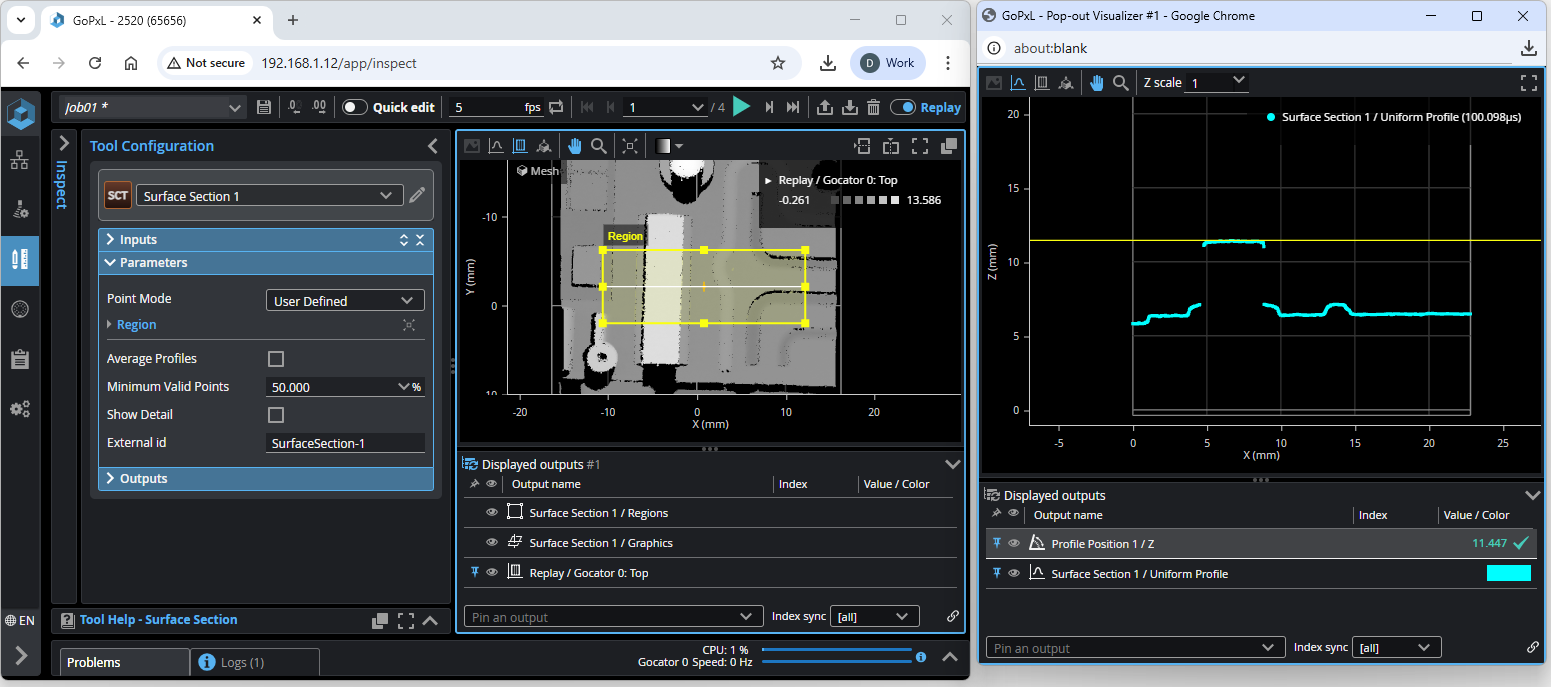Select the Problems tab
Viewport: 1551px width, 687px height.
(94, 662)
